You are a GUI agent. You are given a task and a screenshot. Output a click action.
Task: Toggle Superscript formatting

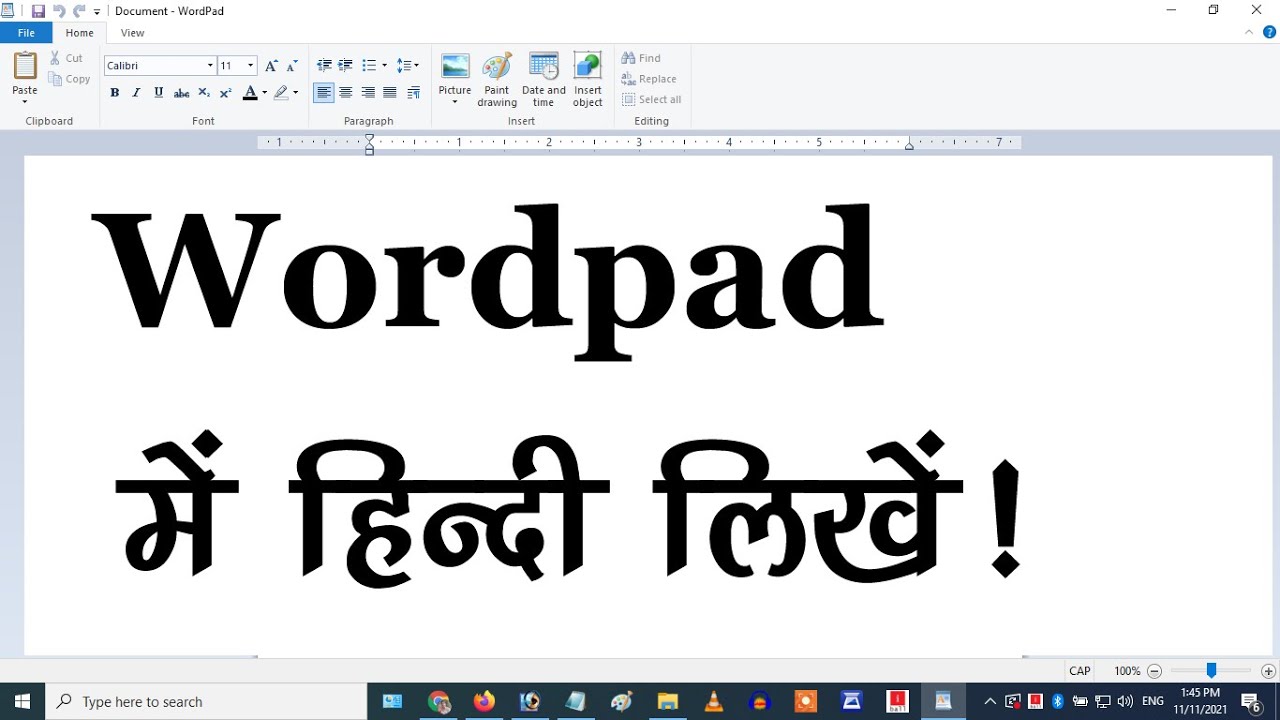point(226,93)
